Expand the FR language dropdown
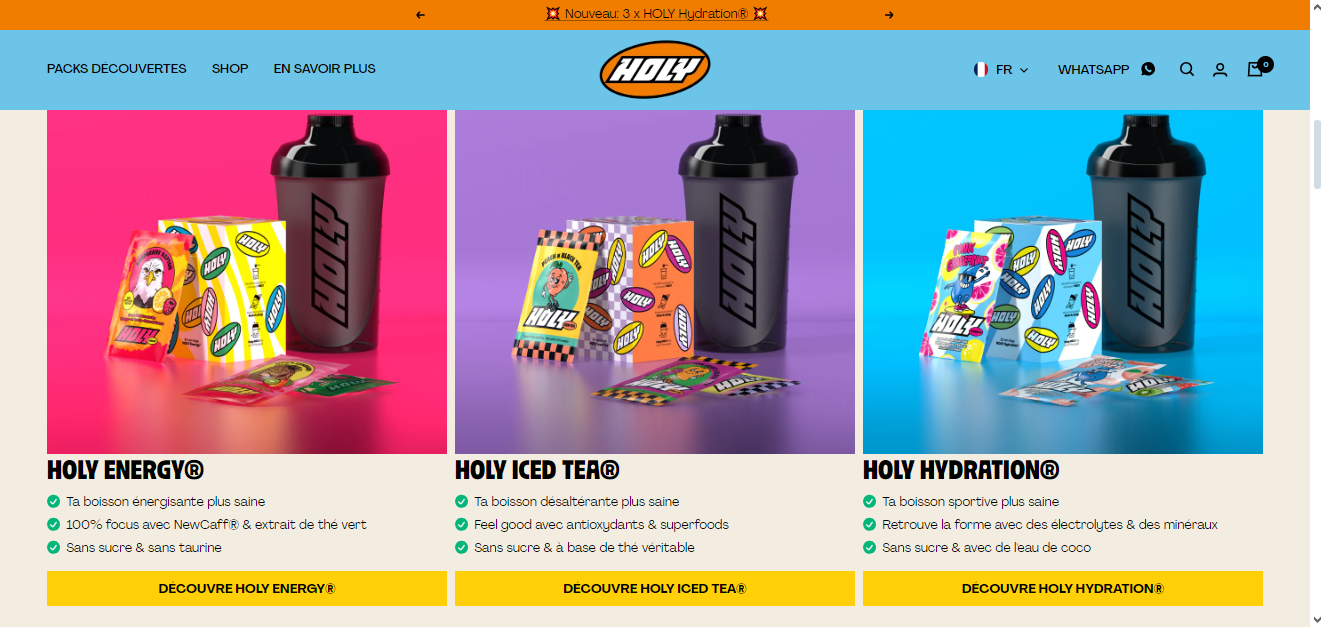The height and width of the screenshot is (627, 1325). pyautogui.click(x=1001, y=70)
